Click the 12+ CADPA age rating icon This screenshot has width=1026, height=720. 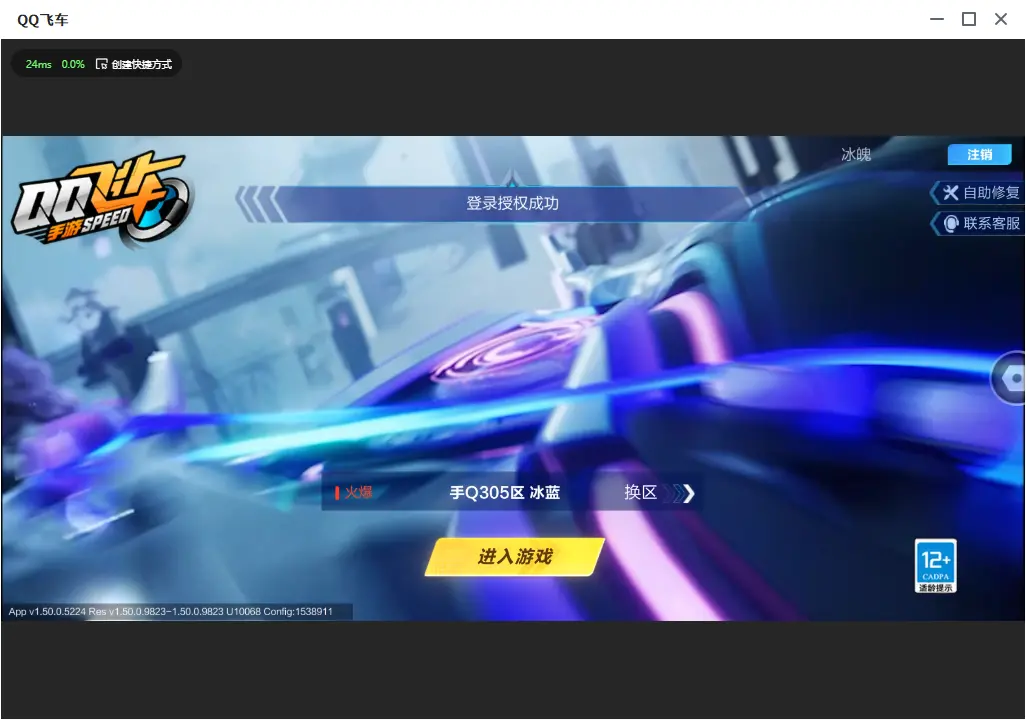point(936,566)
